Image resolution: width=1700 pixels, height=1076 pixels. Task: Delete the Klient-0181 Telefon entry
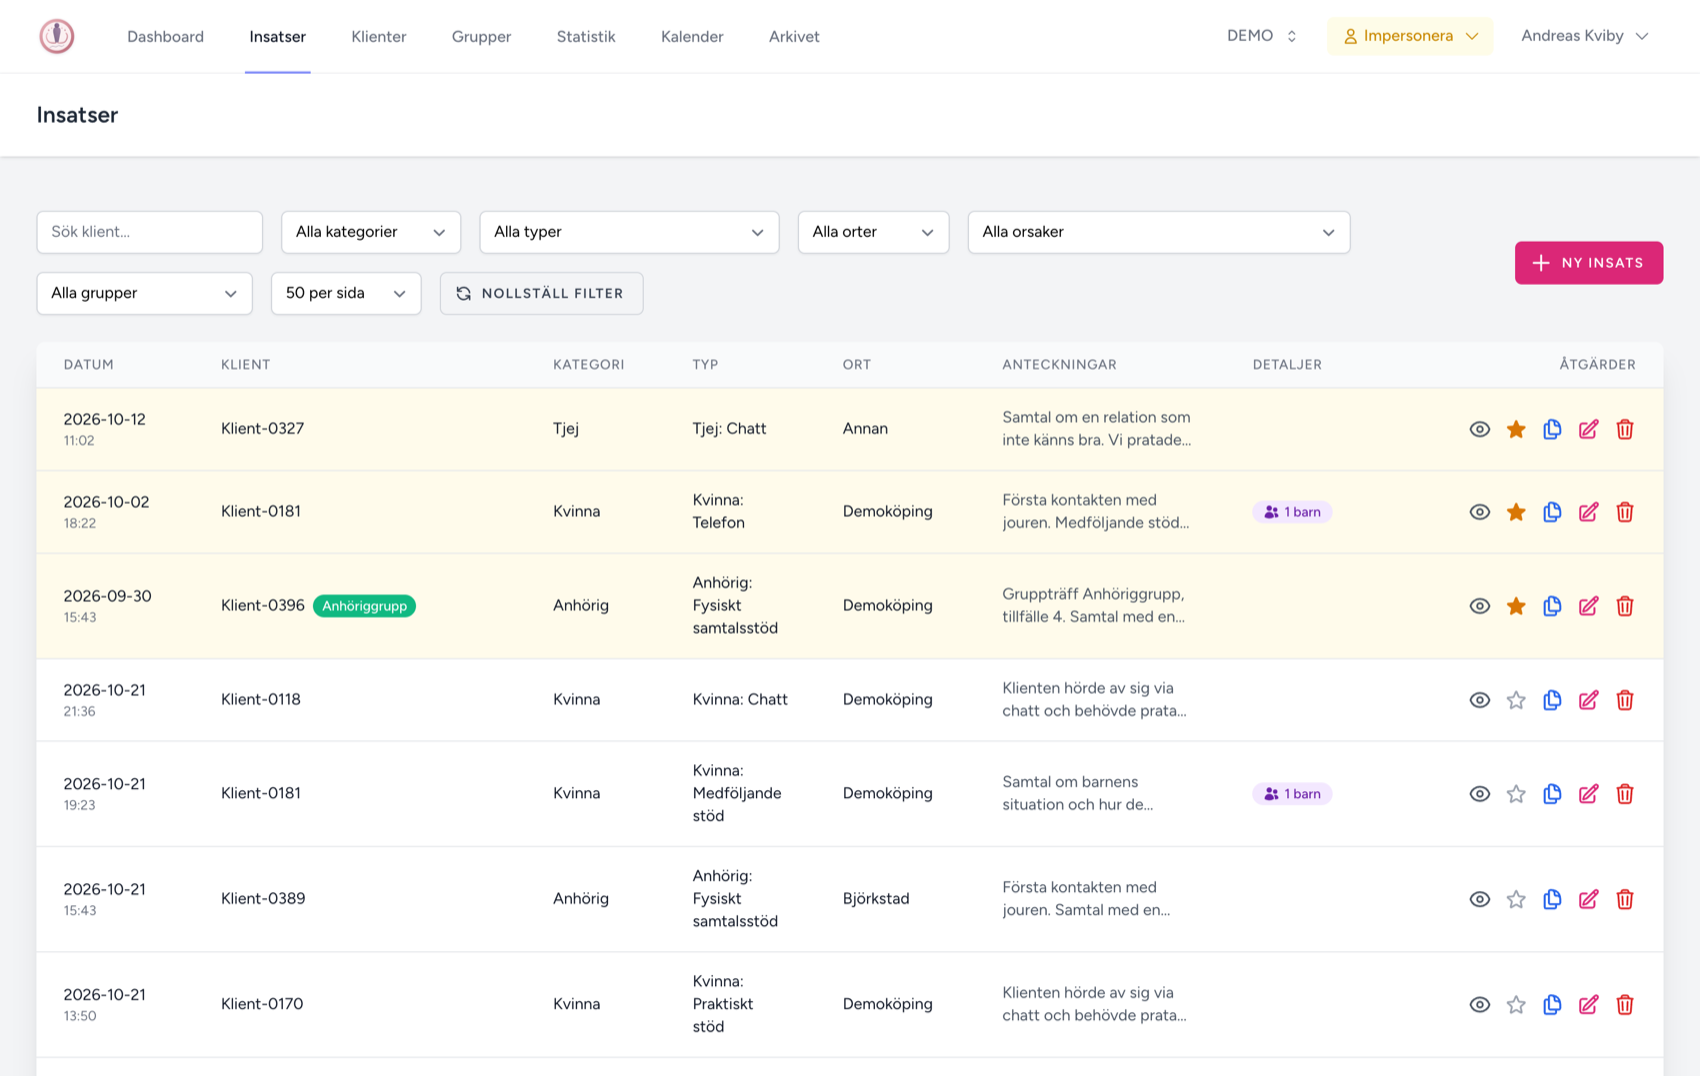click(x=1625, y=512)
